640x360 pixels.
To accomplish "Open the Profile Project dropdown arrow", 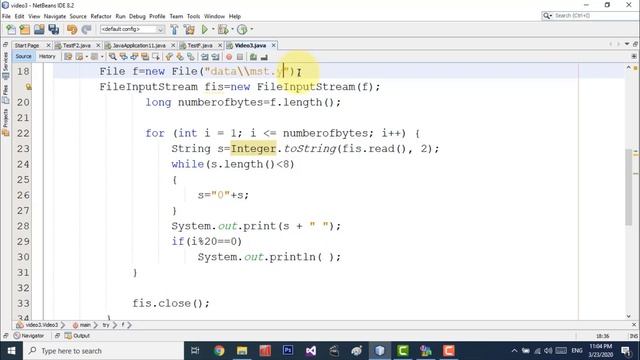I will (x=251, y=29).
